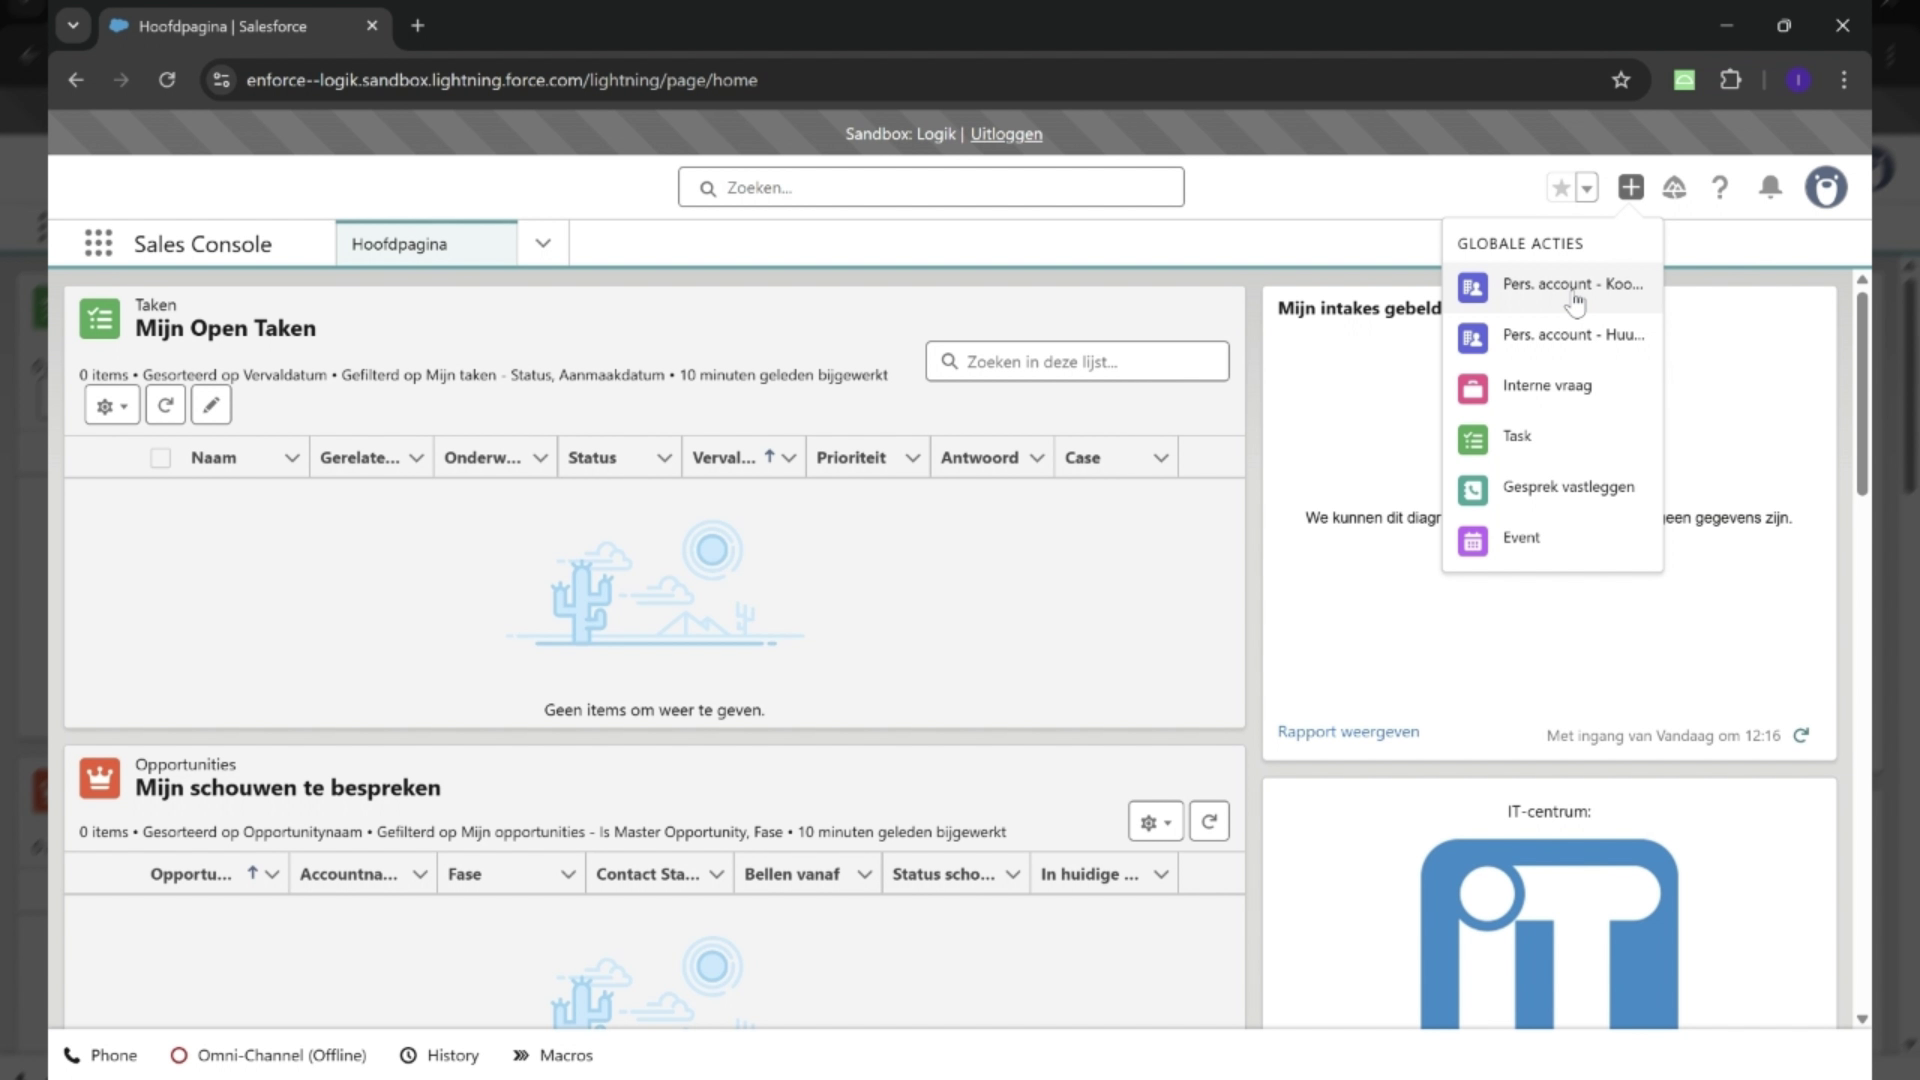Open Setup gear icon on Taken list
This screenshot has width=1920, height=1080.
111,405
